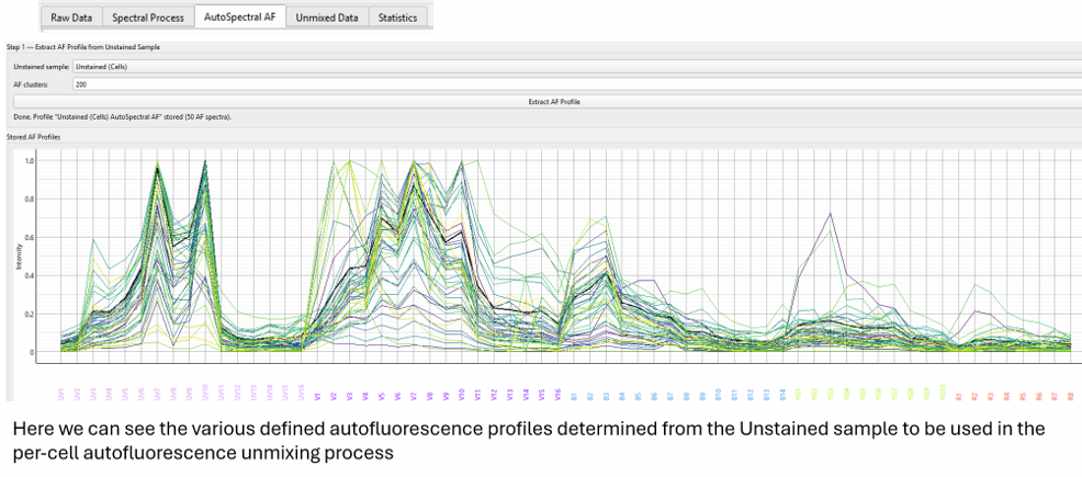Open the Raw Data tab
This screenshot has height=477, width=1082.
coord(72,18)
